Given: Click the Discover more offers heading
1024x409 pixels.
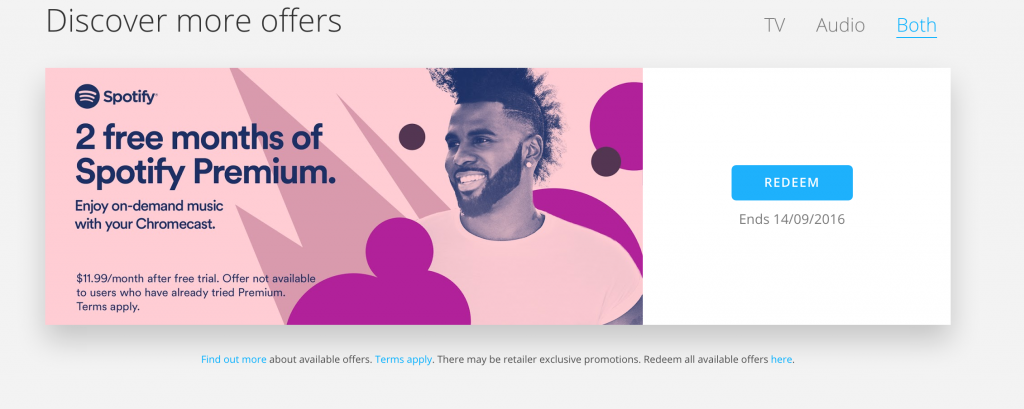Looking at the screenshot, I should pyautogui.click(x=193, y=21).
